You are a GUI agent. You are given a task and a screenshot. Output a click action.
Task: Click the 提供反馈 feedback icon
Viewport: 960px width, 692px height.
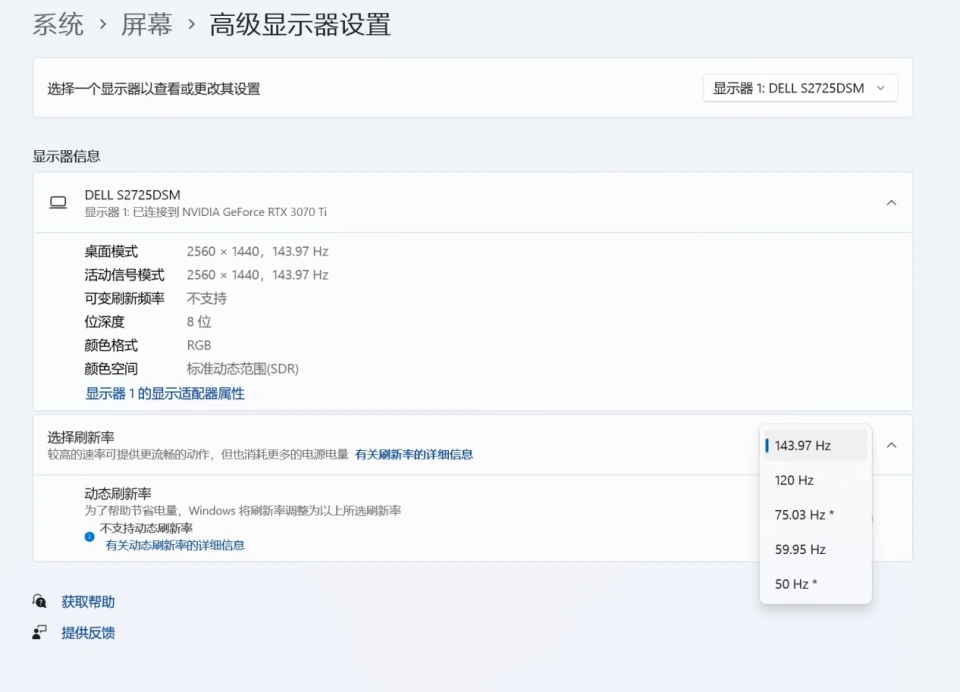pos(40,632)
